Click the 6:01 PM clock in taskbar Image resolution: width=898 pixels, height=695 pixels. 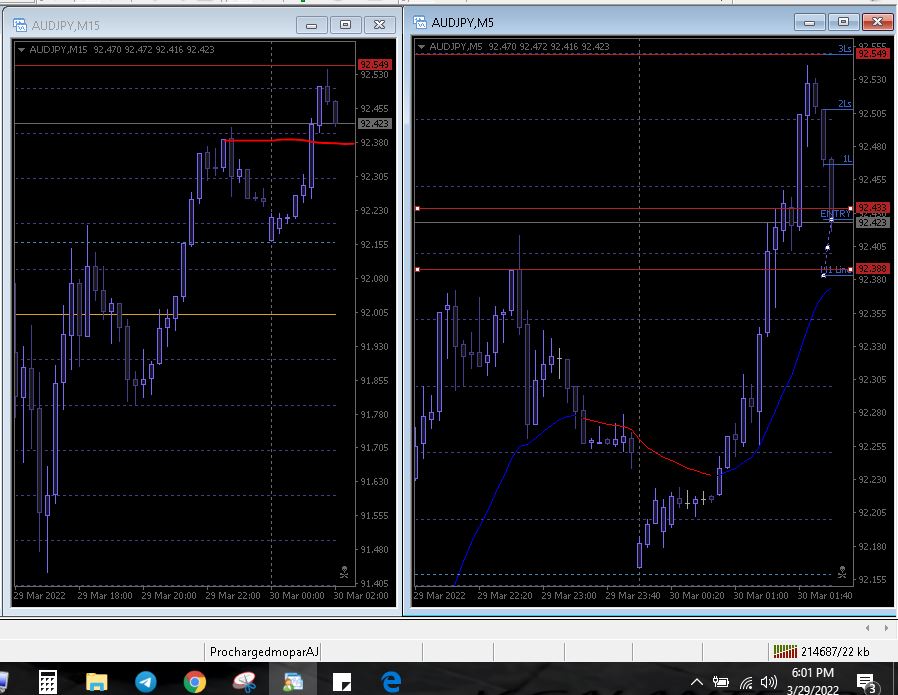click(812, 673)
